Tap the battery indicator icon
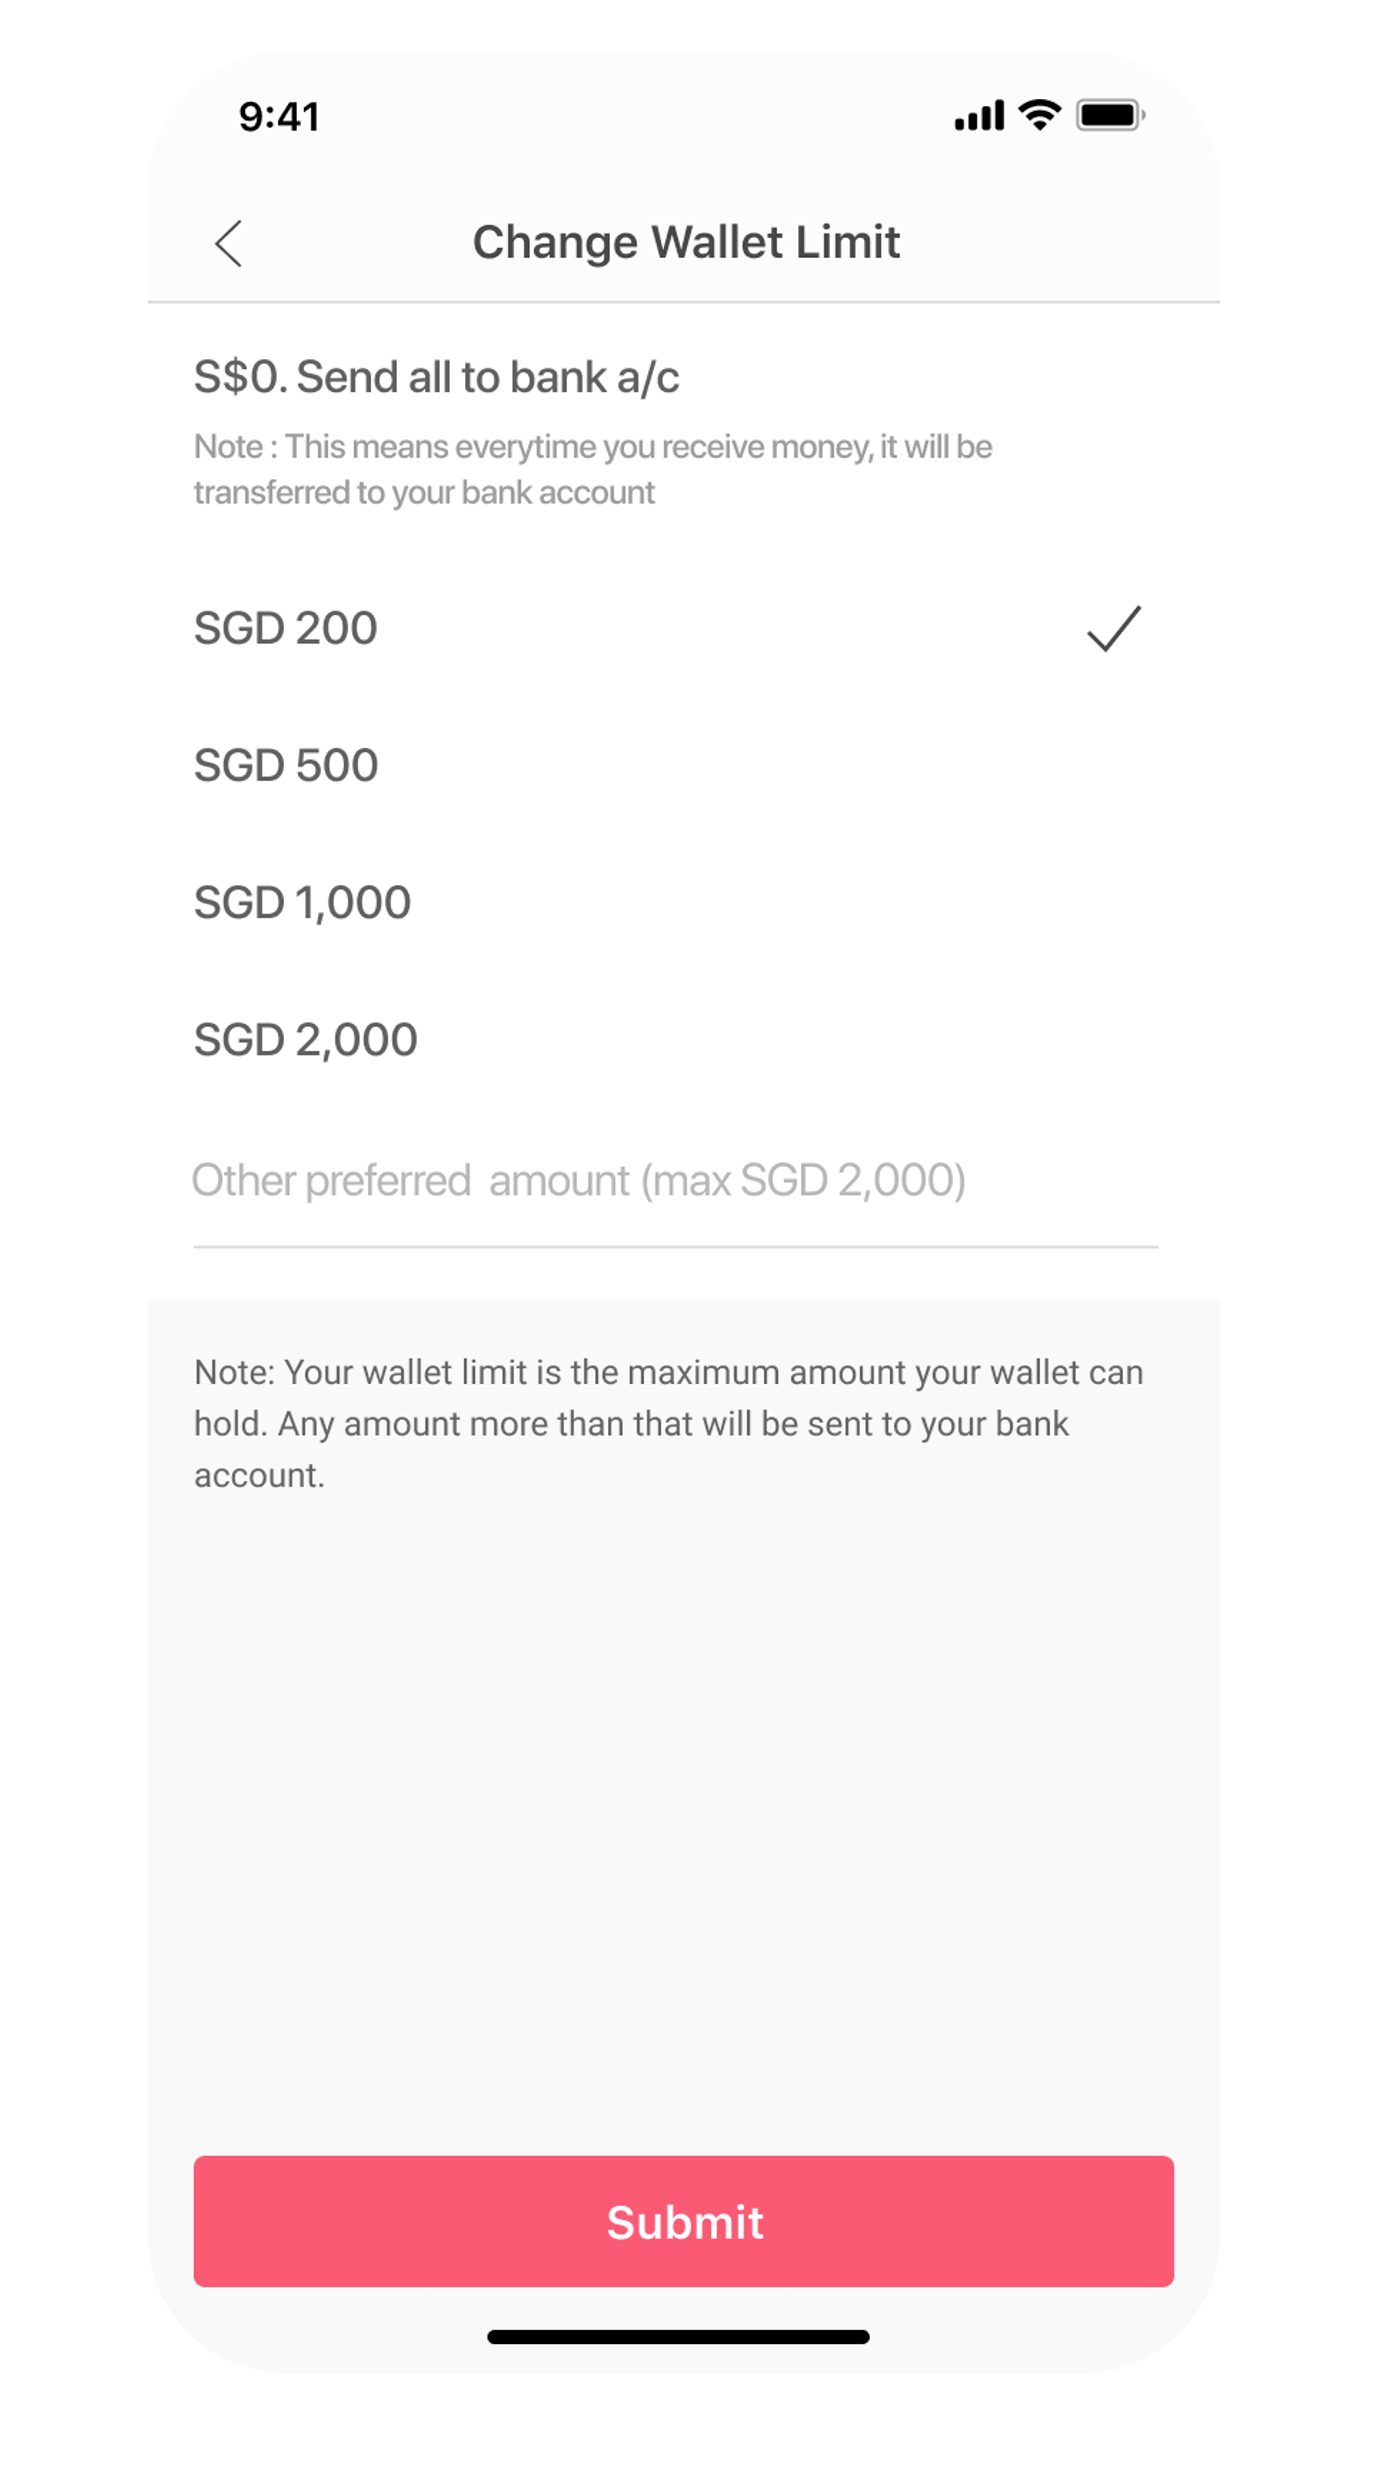The height and width of the screenshot is (2475, 1374). [1110, 115]
